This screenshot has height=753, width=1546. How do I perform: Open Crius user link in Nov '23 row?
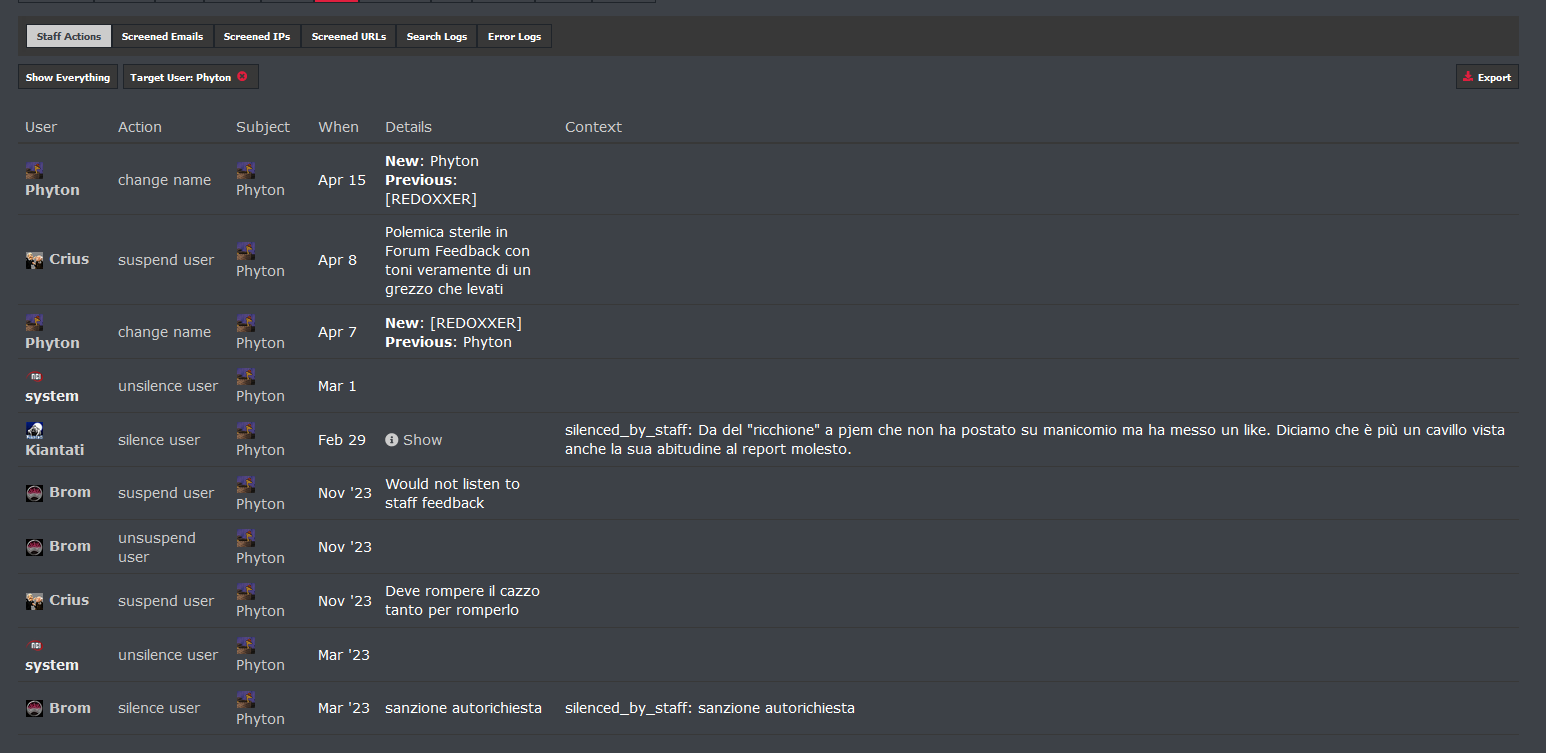click(x=69, y=600)
